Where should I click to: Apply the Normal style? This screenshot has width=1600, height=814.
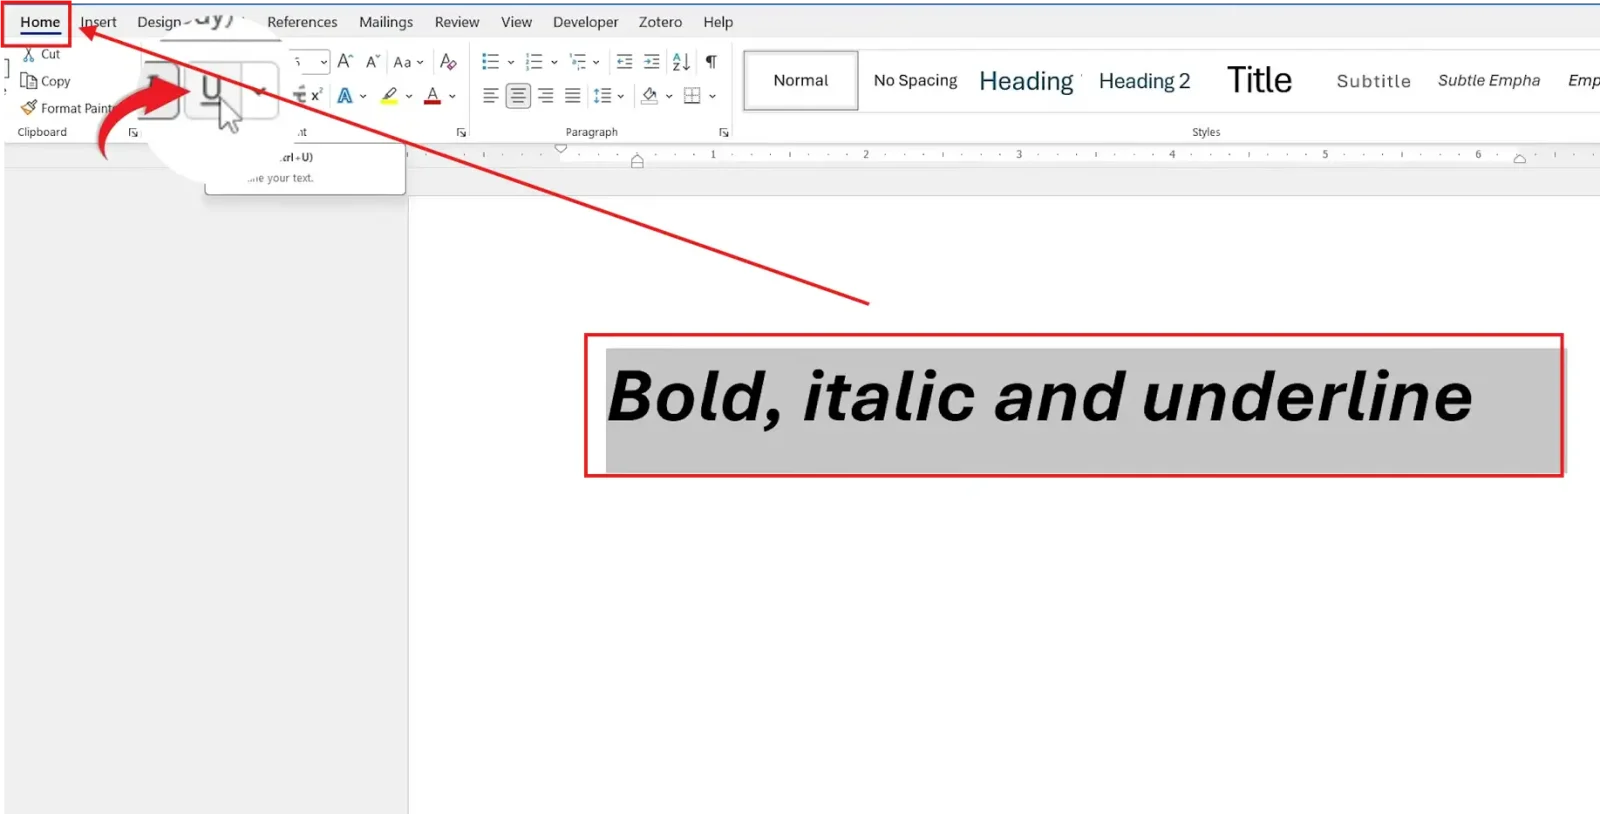801,81
